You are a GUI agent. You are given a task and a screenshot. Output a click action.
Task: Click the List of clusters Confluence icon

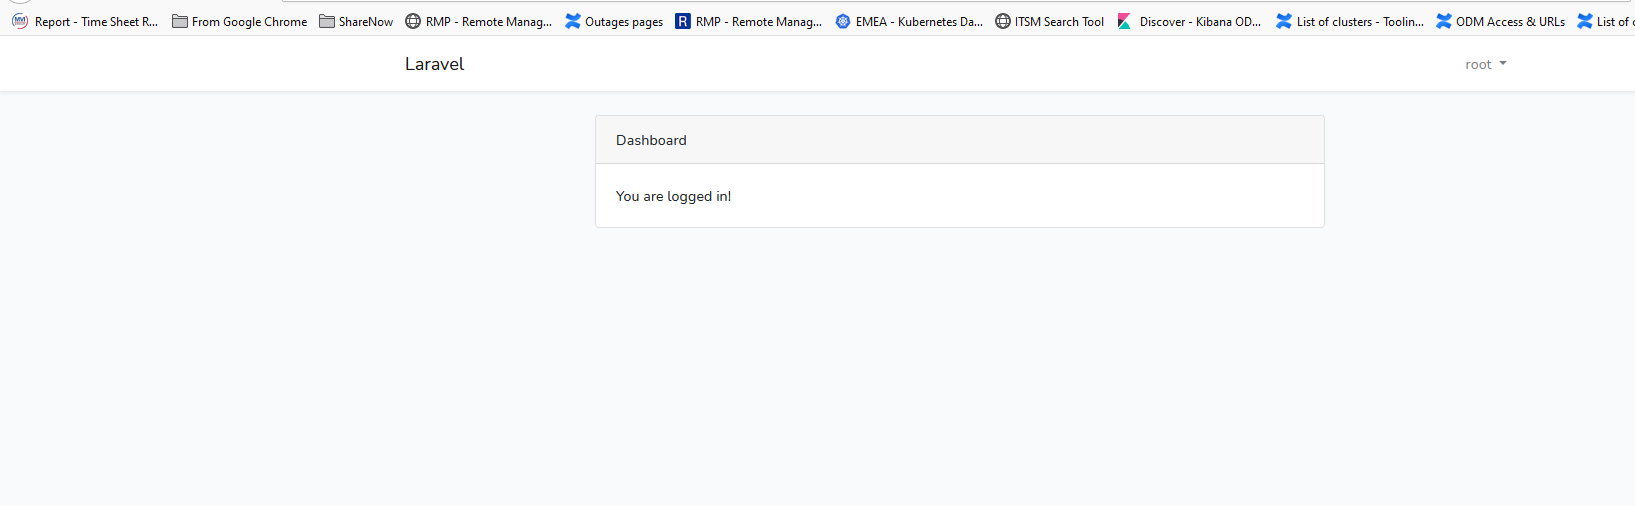tap(1284, 21)
